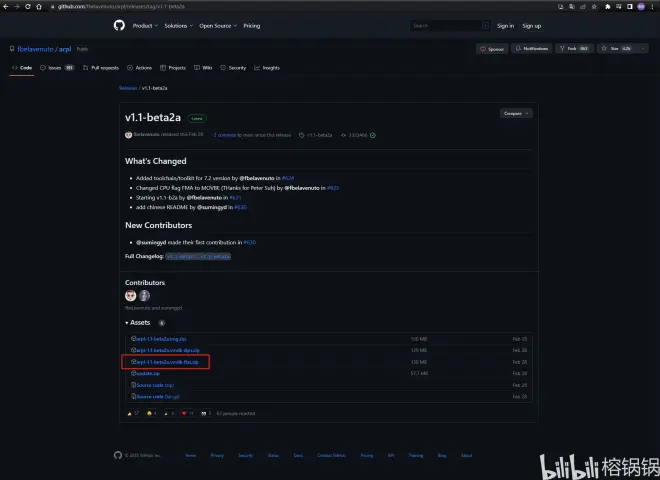Expand the Product menu
This screenshot has height=480, width=660.
pyautogui.click(x=145, y=26)
